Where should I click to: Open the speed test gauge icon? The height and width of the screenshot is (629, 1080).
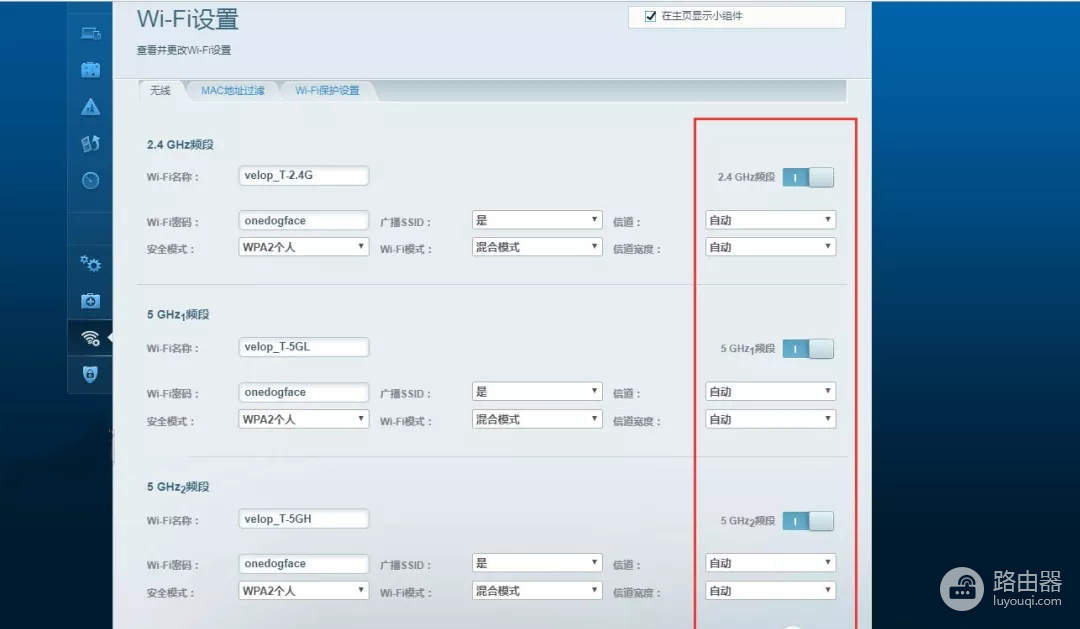(90, 181)
